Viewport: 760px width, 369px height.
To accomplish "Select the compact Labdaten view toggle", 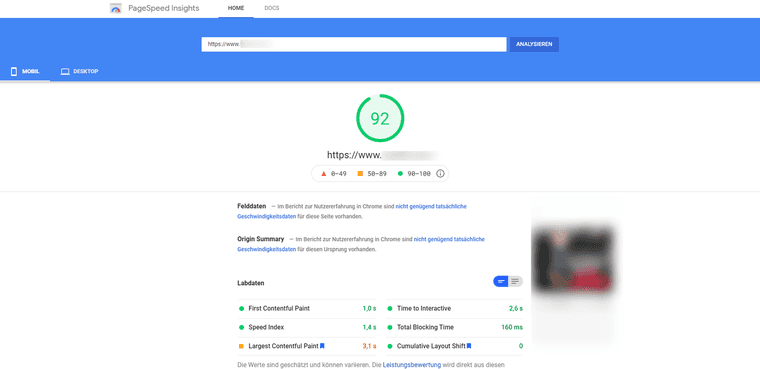I will tap(501, 281).
